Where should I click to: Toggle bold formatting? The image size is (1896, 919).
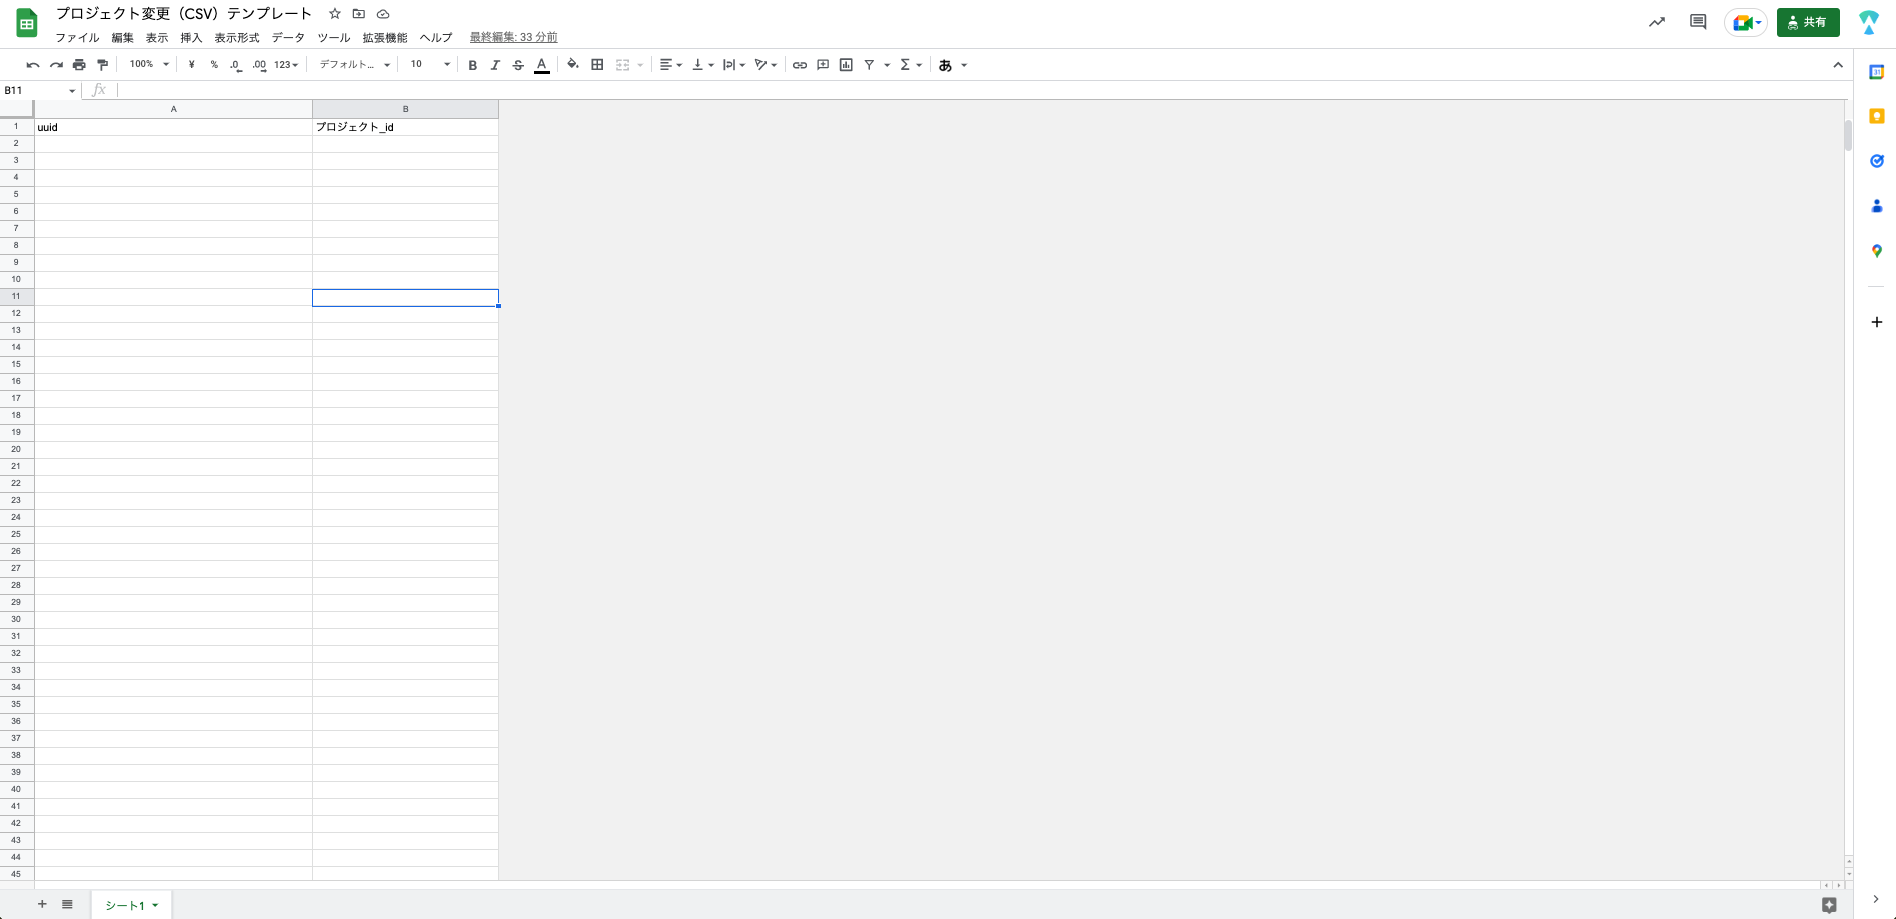tap(472, 65)
